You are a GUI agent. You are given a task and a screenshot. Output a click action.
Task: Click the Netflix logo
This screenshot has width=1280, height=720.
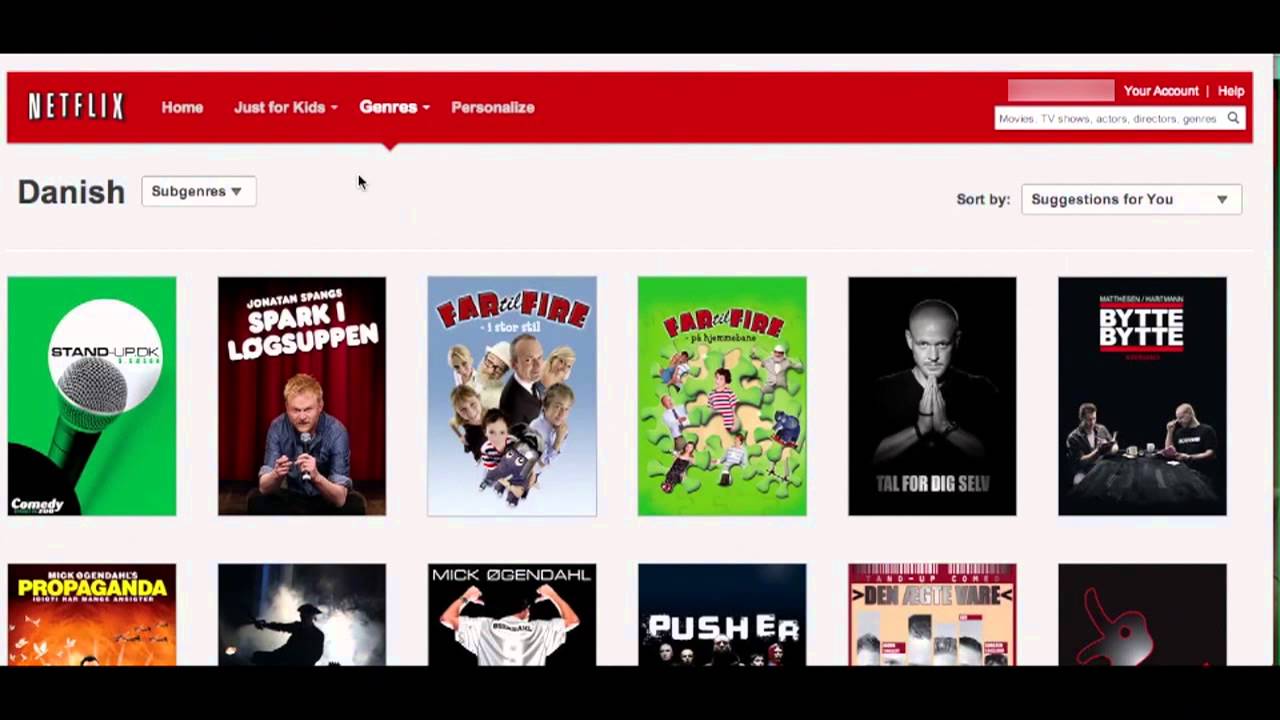(x=76, y=106)
